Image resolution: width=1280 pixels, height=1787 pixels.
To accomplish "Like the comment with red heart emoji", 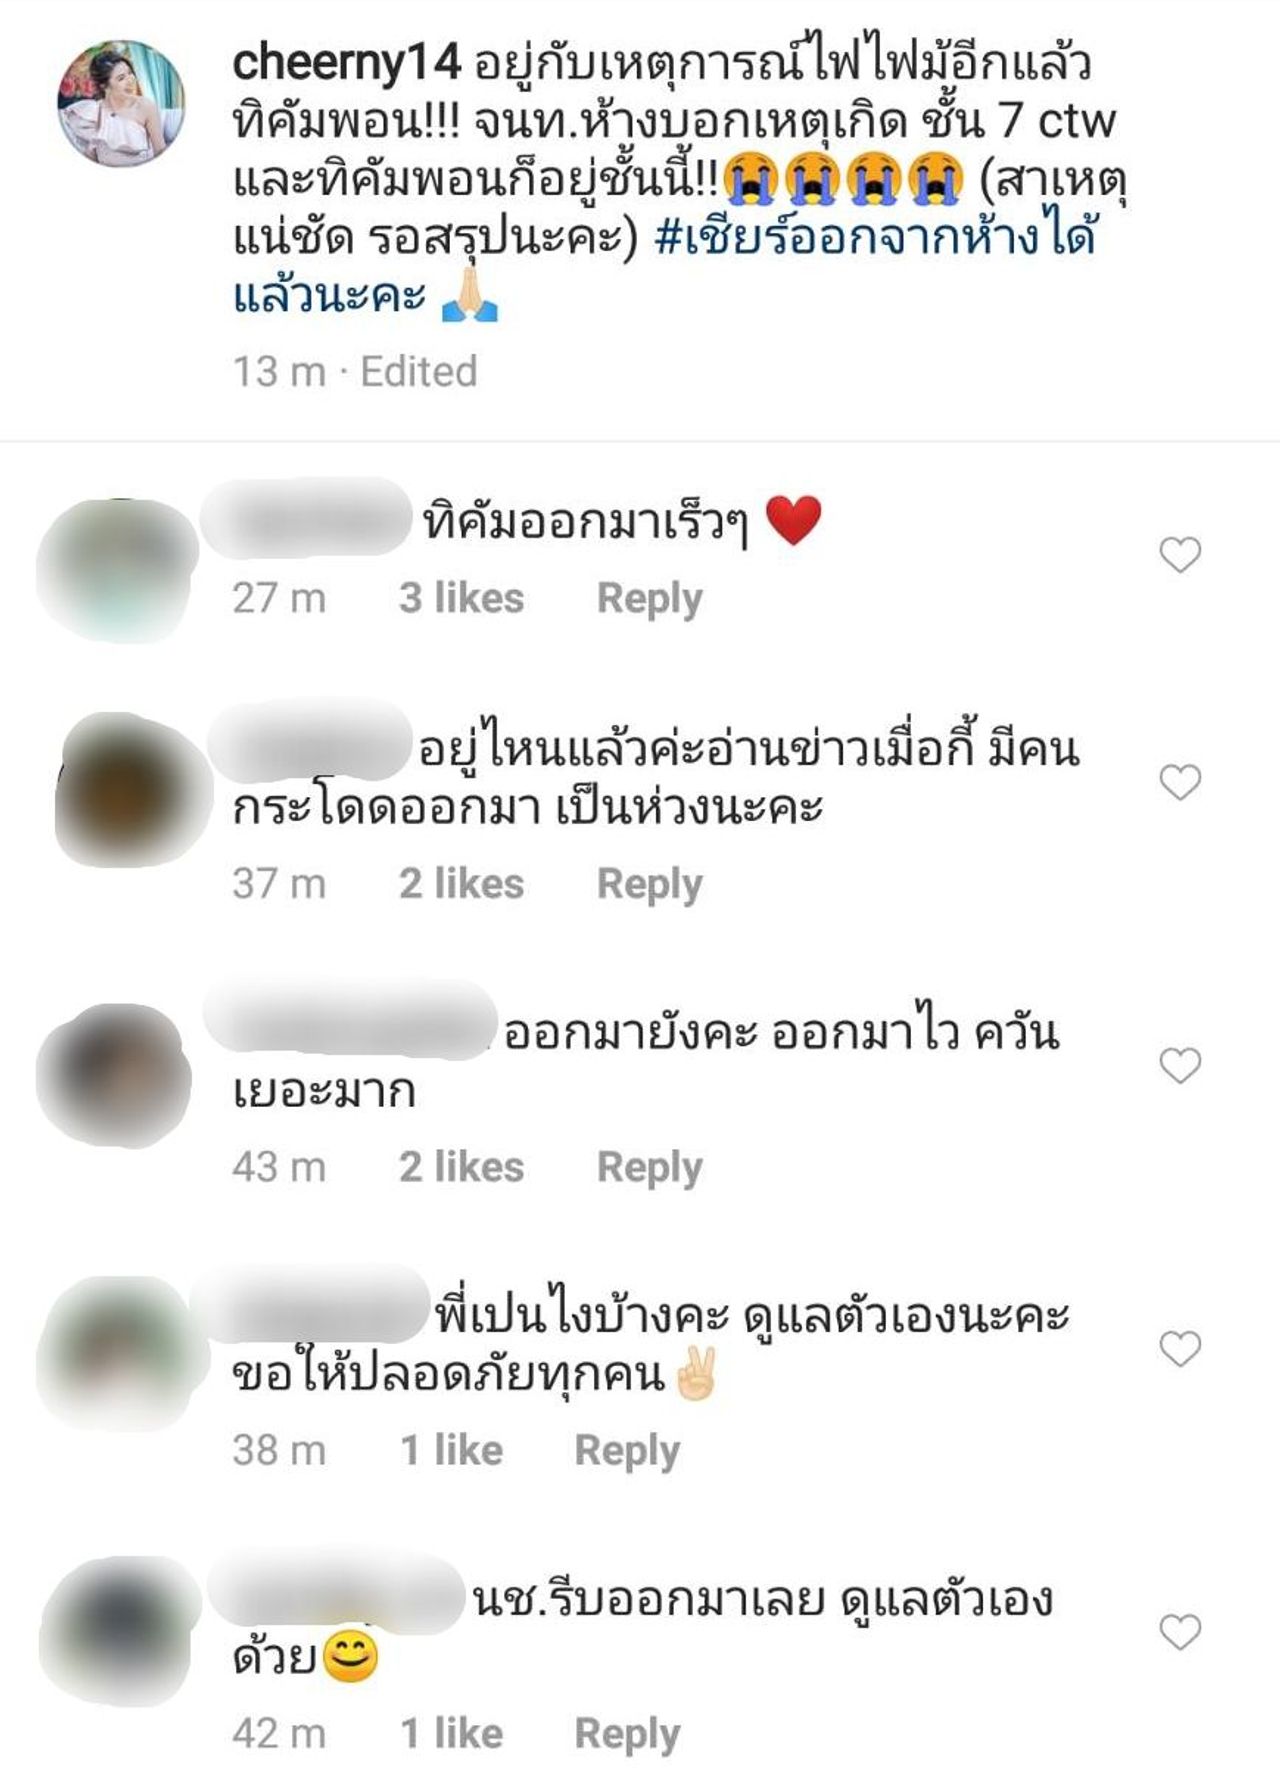I will (x=1180, y=554).
